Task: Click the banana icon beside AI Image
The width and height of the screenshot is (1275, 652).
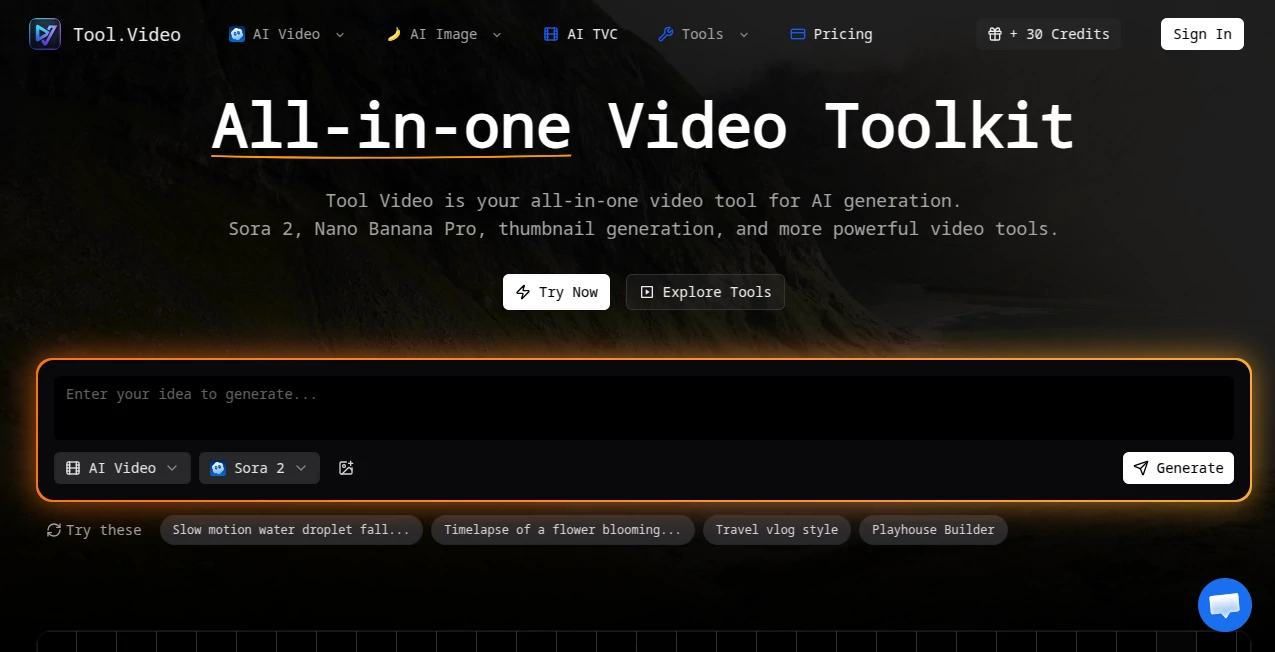Action: 394,34
